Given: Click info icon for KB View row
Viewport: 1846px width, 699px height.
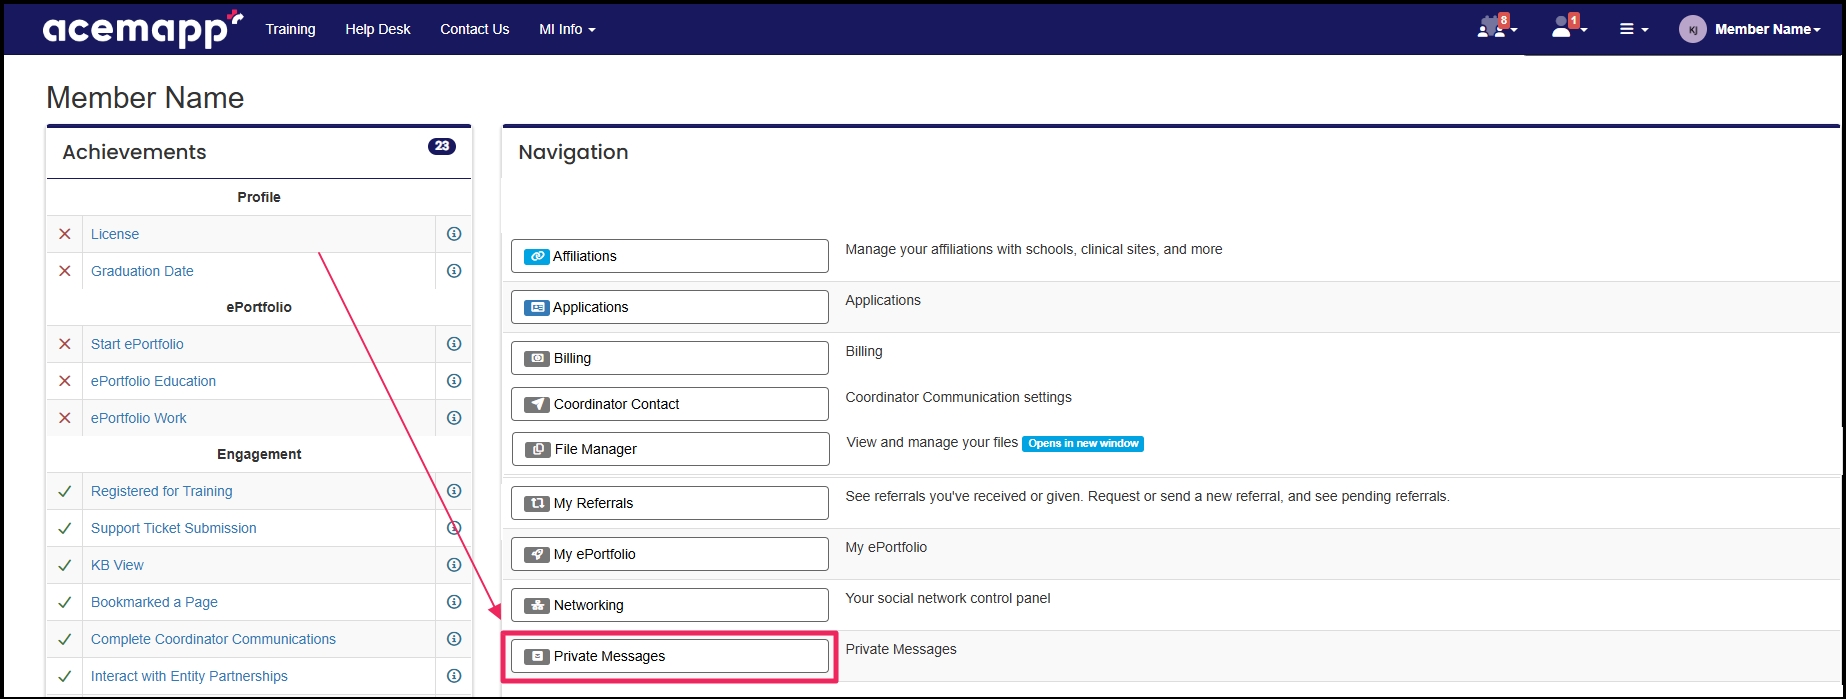Looking at the screenshot, I should click(454, 565).
